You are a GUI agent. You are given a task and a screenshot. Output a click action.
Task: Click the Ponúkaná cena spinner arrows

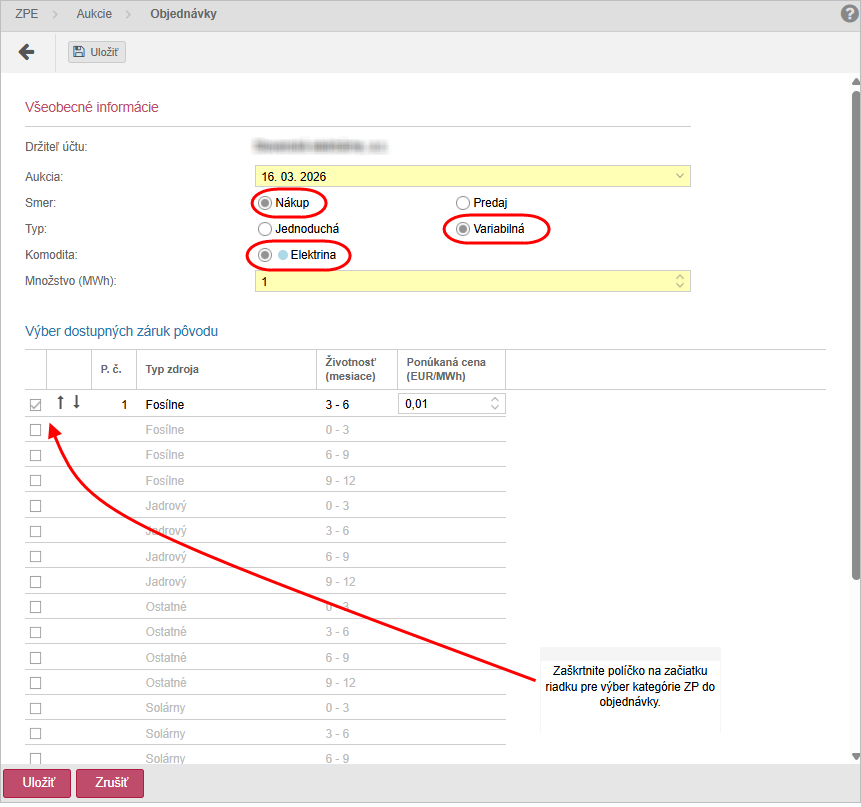click(495, 404)
